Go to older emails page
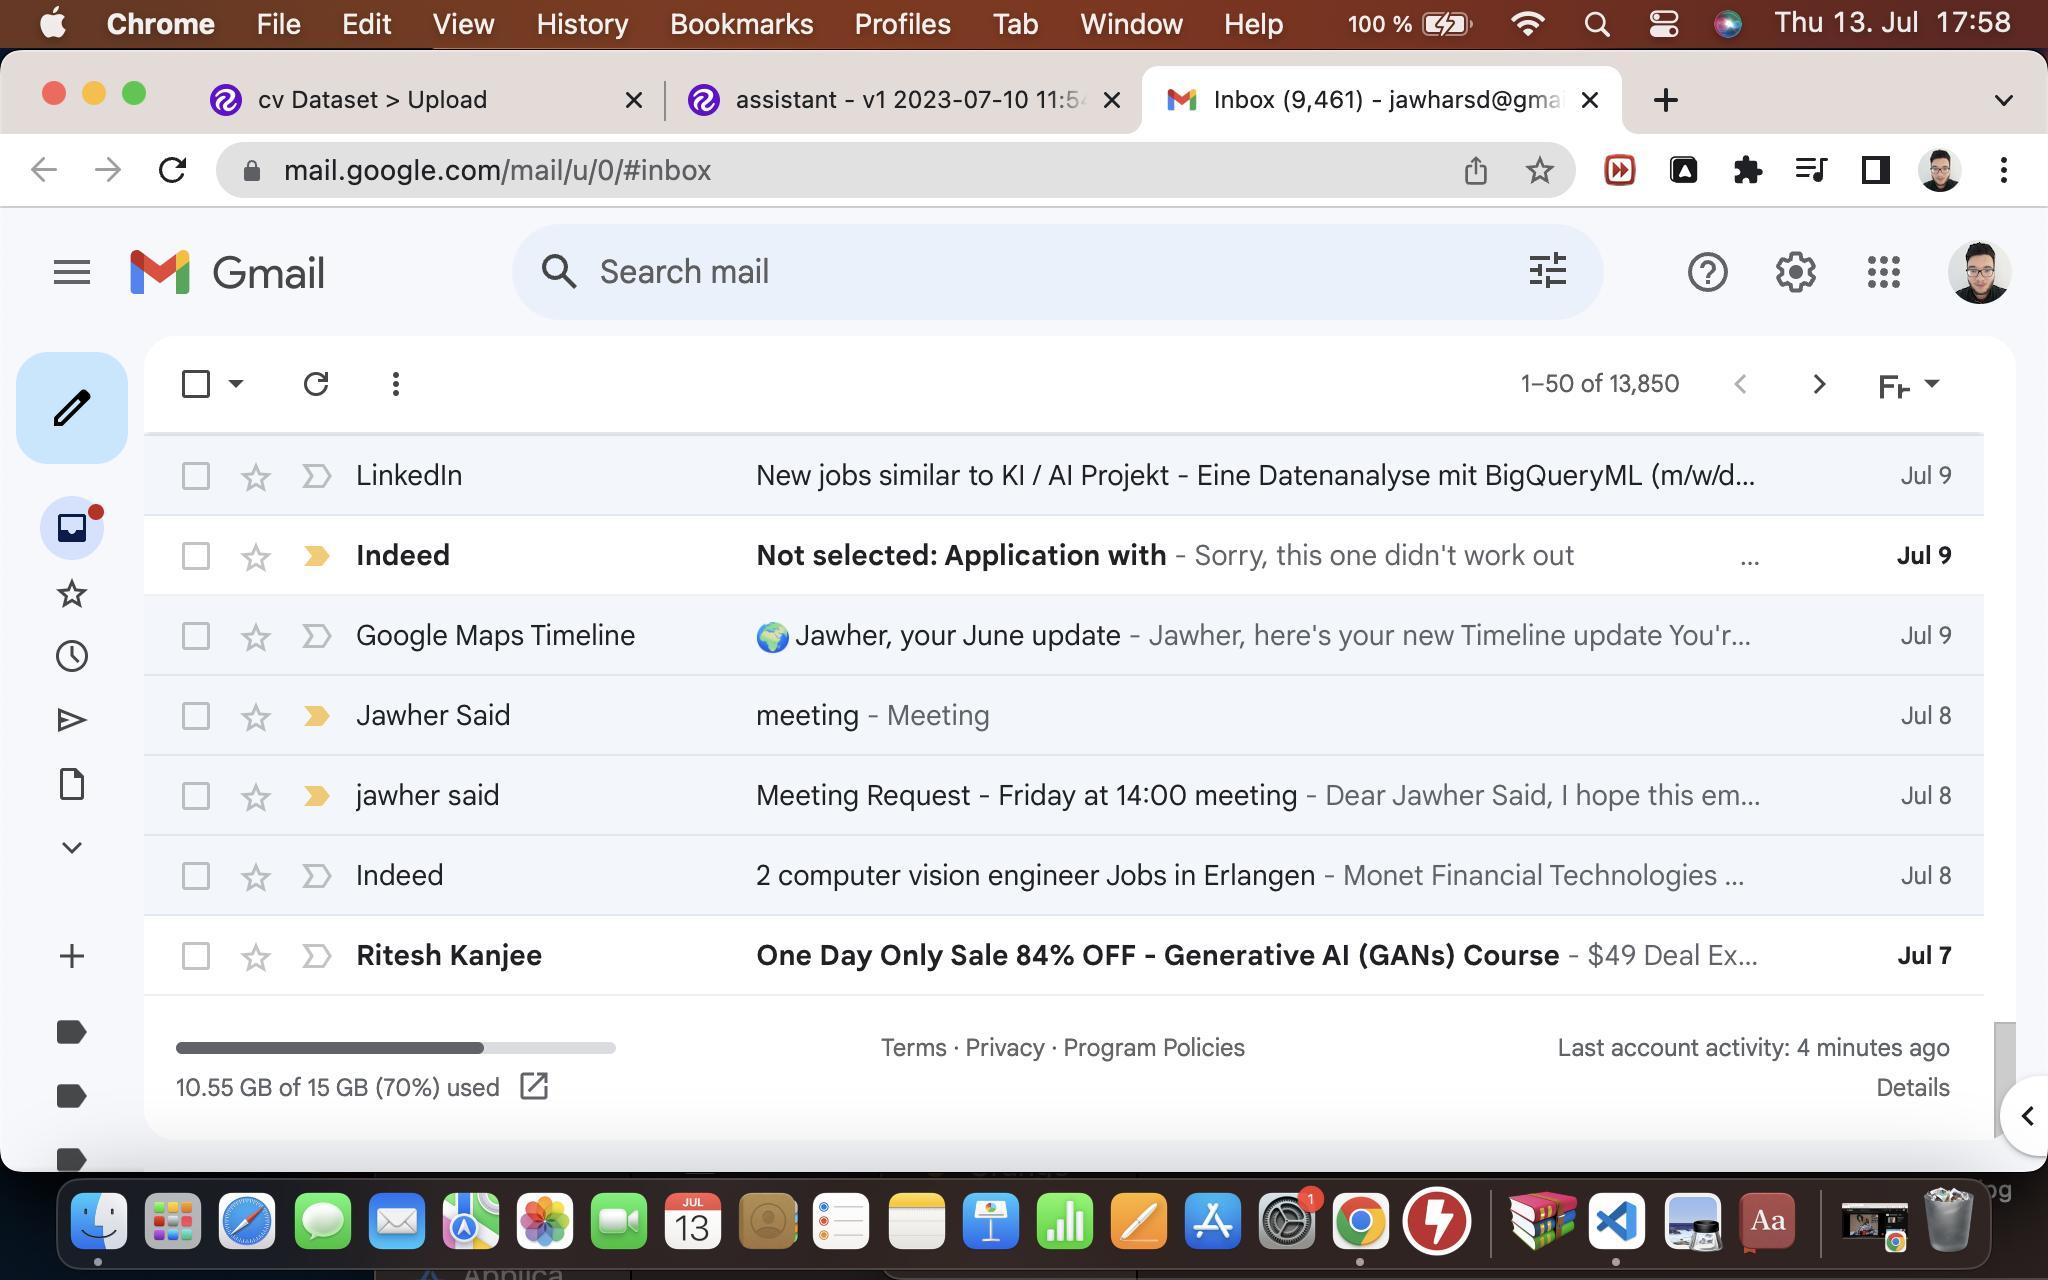This screenshot has height=1280, width=2048. coord(1819,384)
